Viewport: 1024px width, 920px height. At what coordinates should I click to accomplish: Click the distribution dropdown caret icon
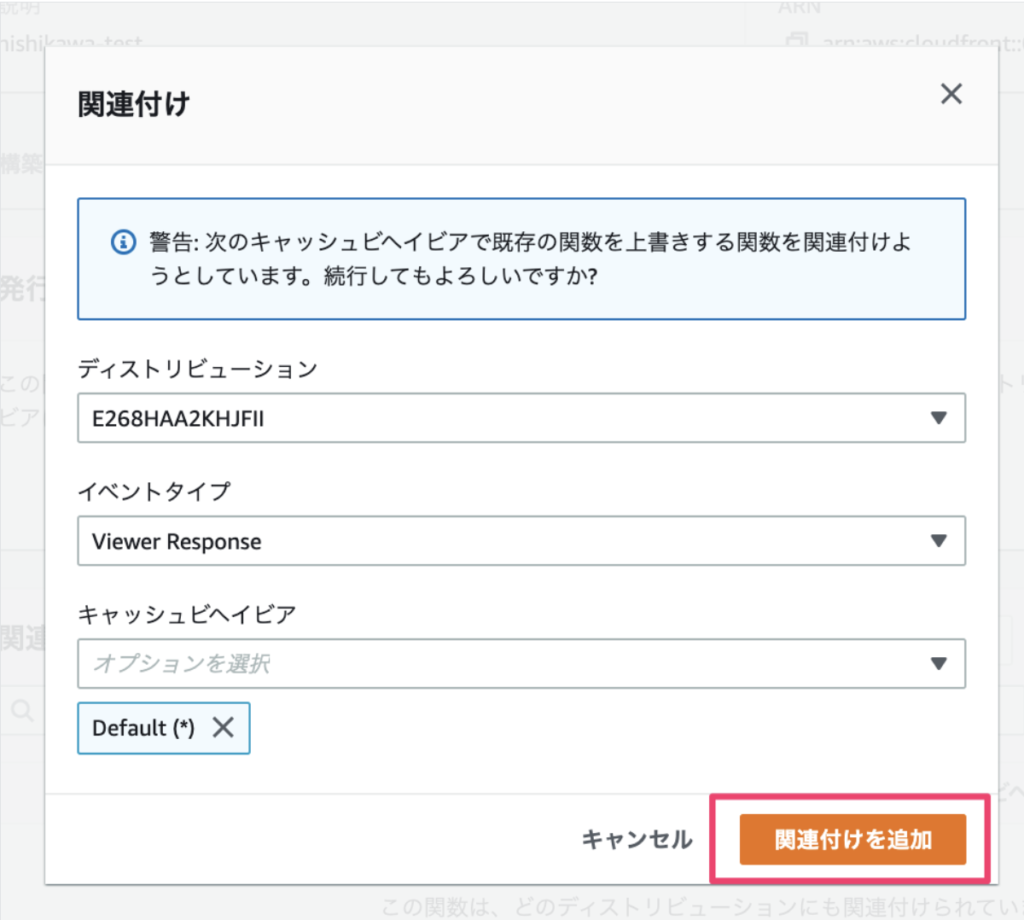[x=938, y=418]
